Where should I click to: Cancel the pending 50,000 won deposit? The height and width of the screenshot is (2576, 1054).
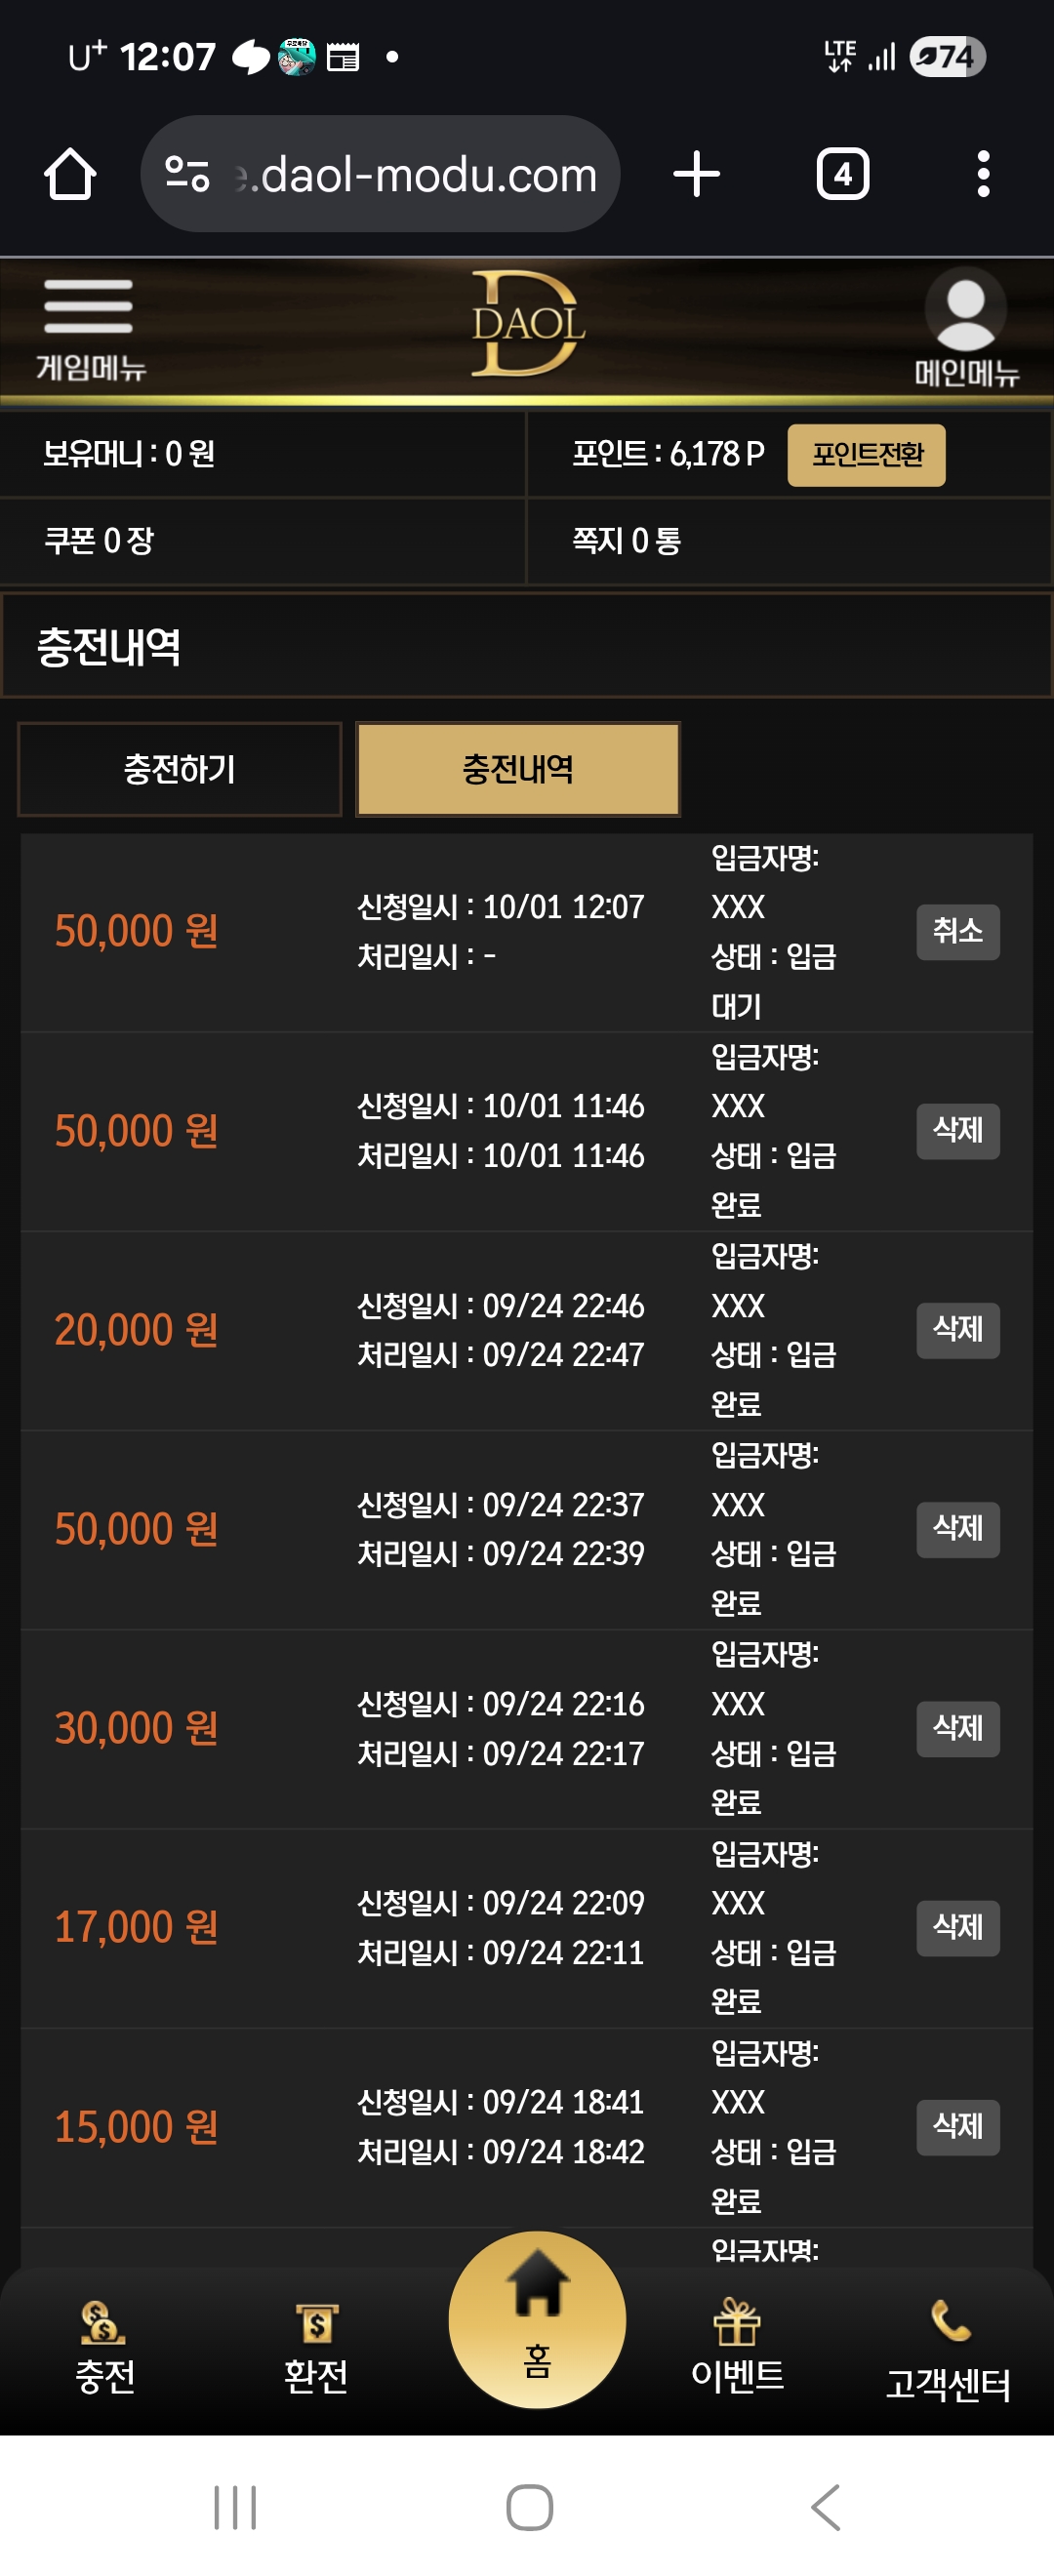coord(957,932)
